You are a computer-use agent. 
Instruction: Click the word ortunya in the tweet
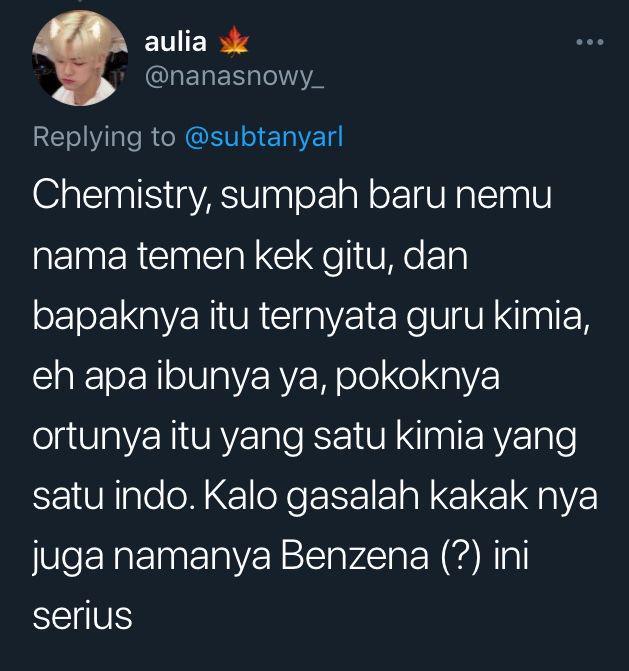tap(97, 437)
